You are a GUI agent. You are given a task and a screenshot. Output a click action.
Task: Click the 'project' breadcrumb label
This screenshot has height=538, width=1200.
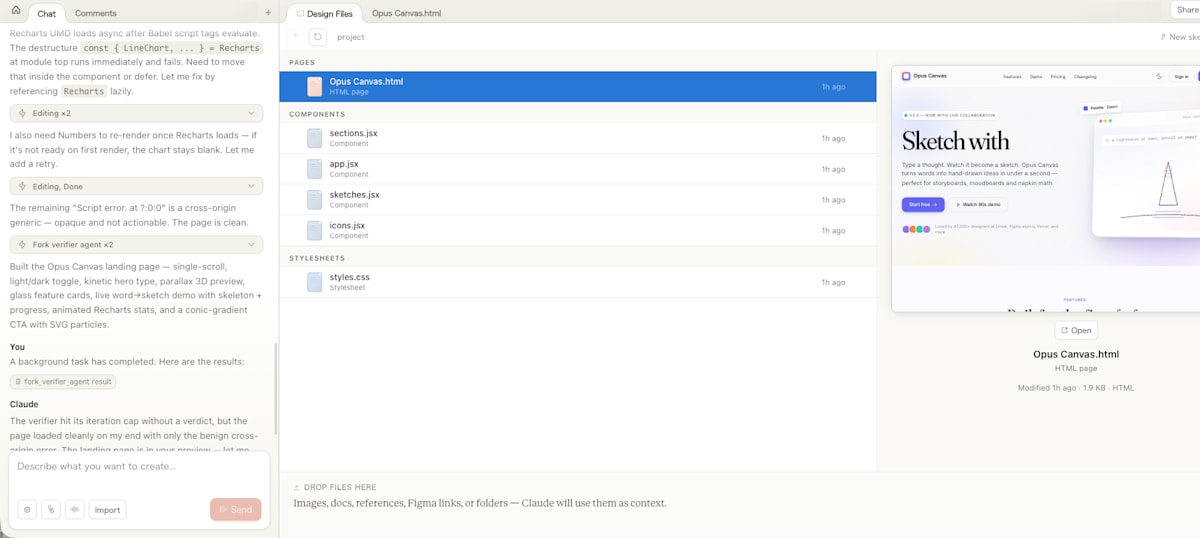tap(351, 37)
